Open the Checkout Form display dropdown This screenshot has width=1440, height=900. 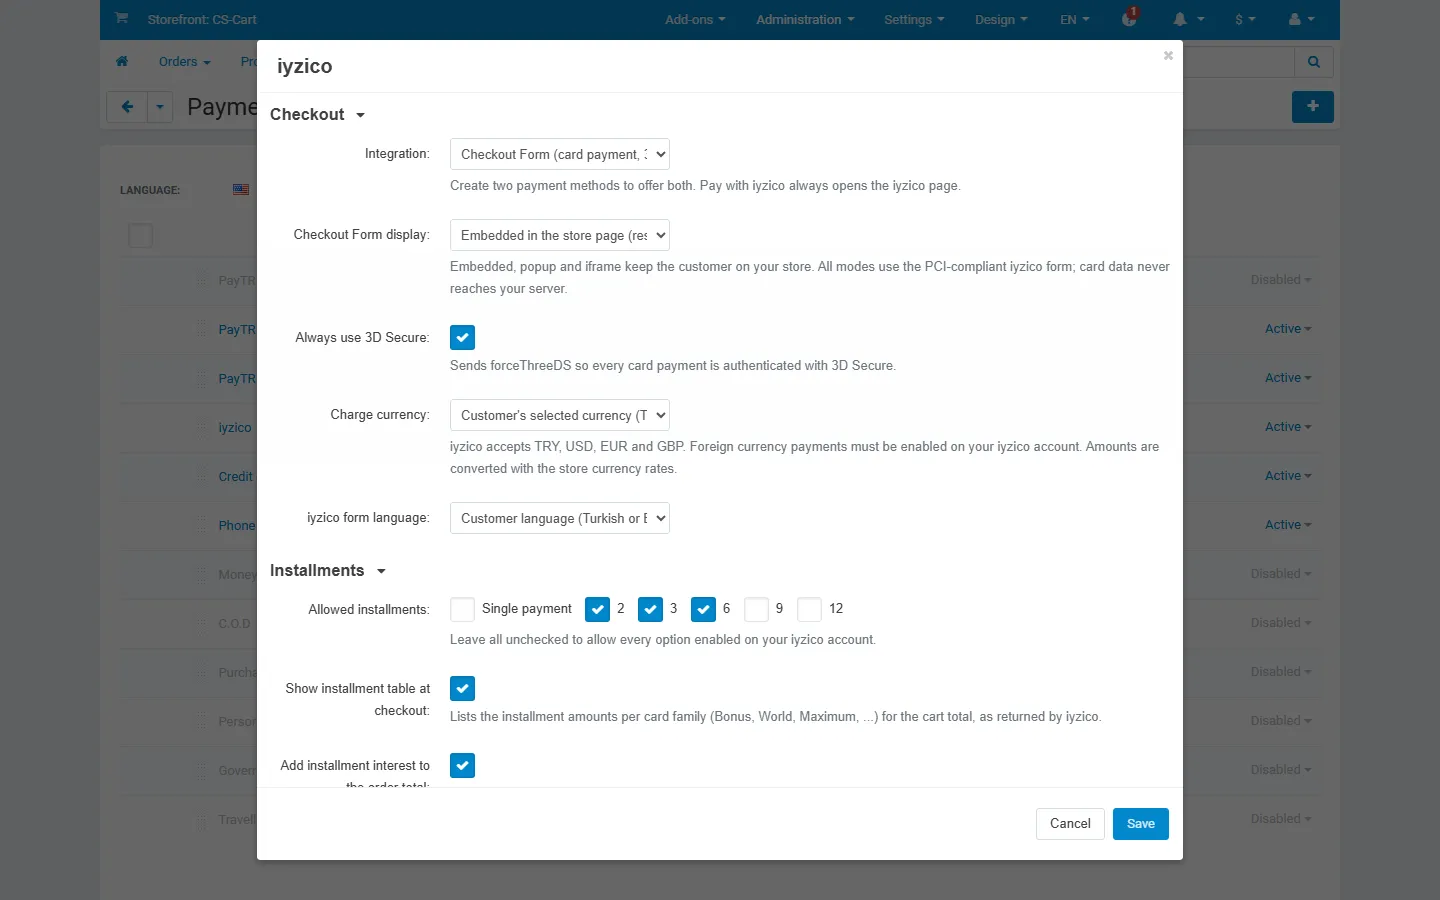click(559, 235)
